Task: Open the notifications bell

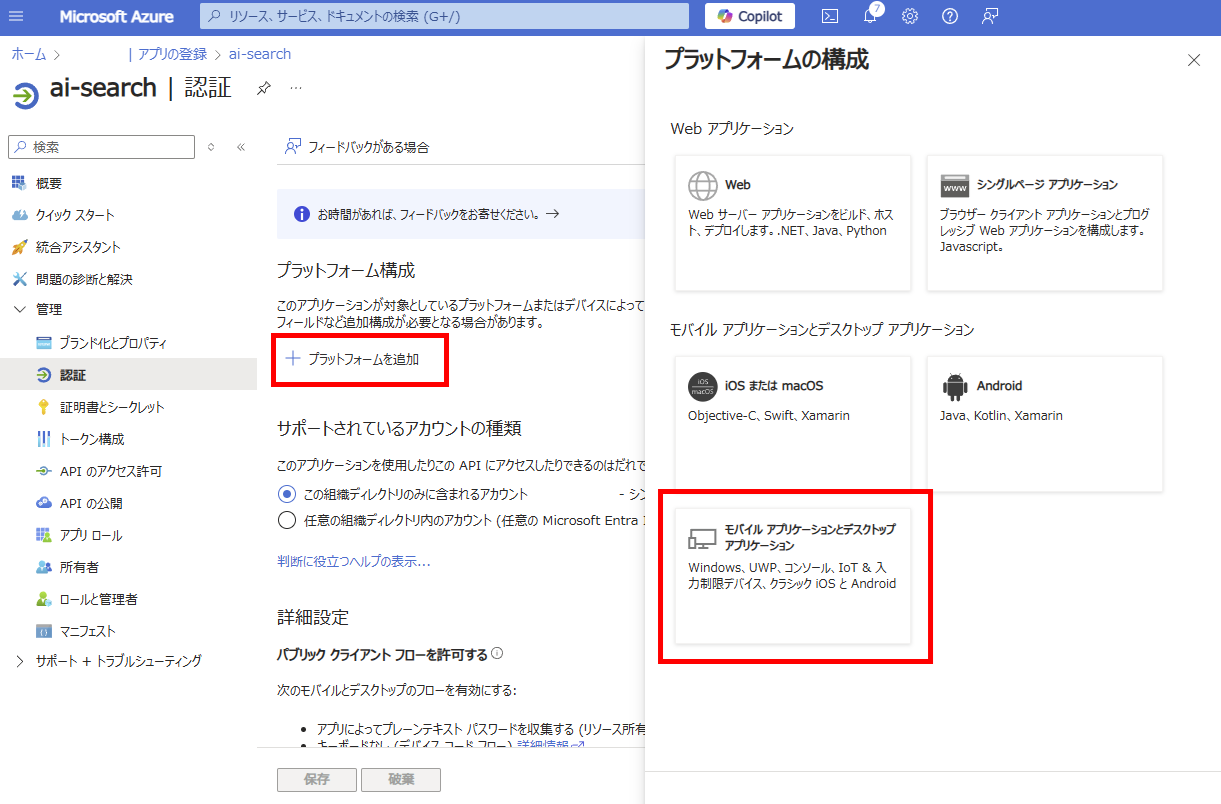Action: coord(869,16)
